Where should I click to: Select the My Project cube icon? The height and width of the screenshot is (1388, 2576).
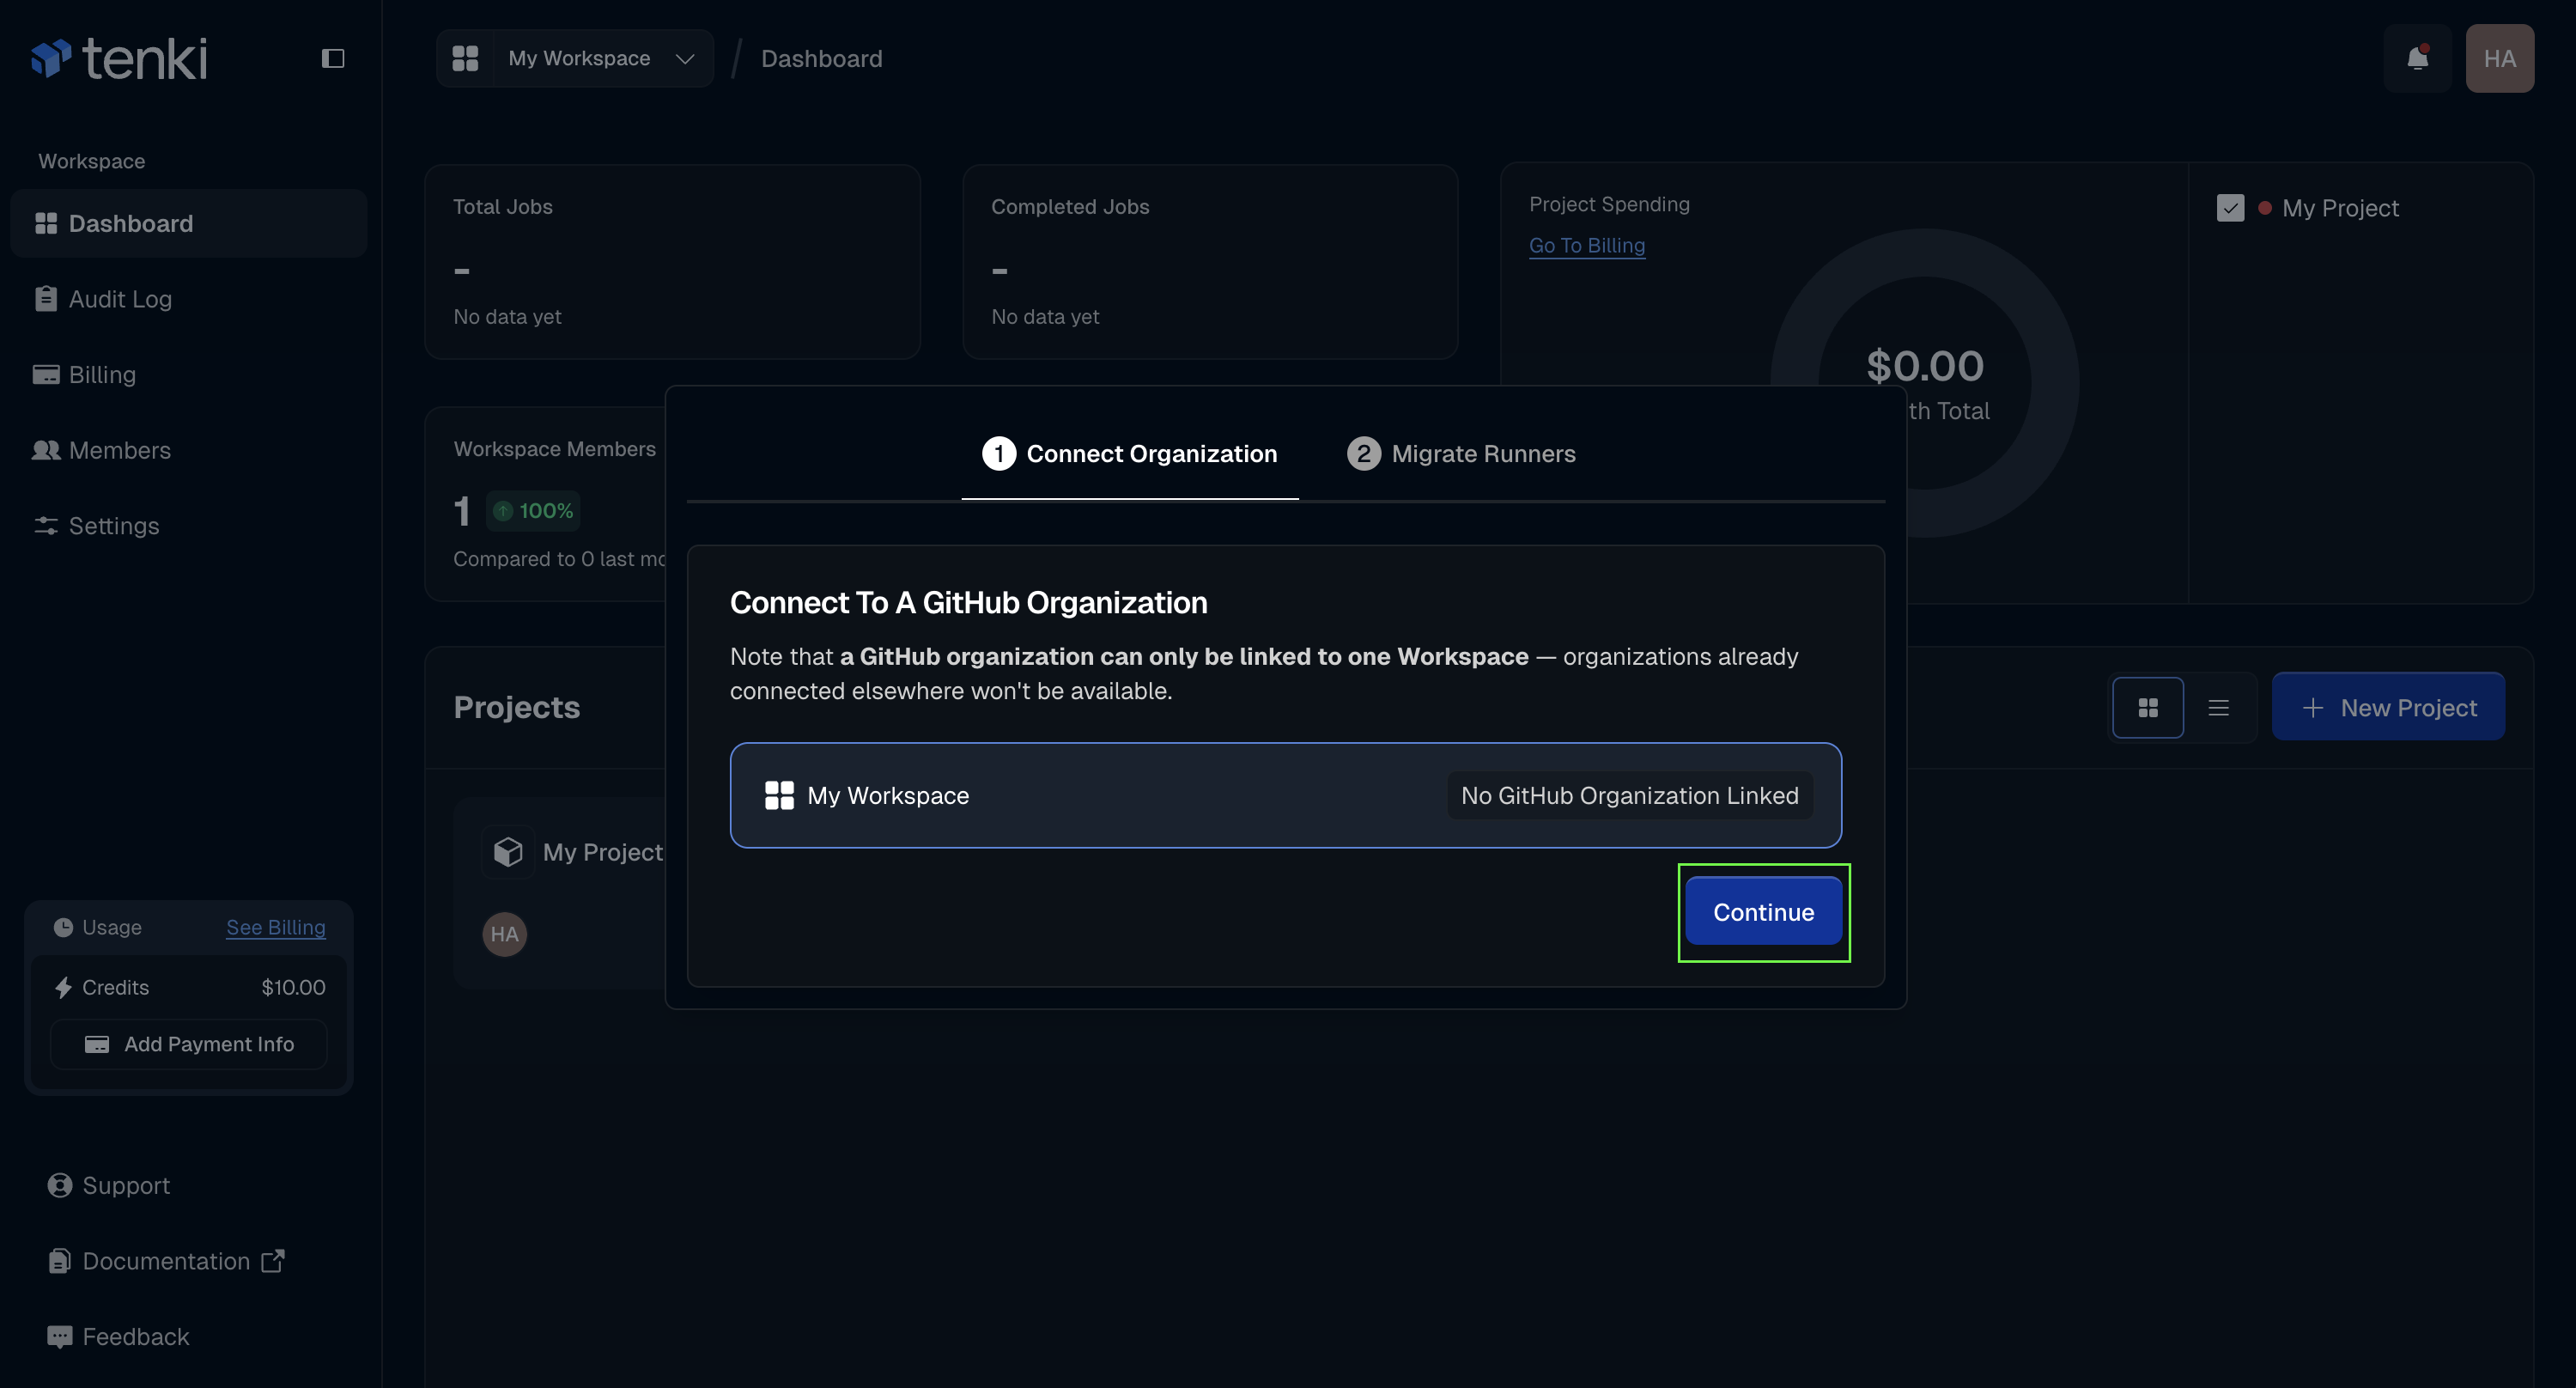pyautogui.click(x=509, y=851)
